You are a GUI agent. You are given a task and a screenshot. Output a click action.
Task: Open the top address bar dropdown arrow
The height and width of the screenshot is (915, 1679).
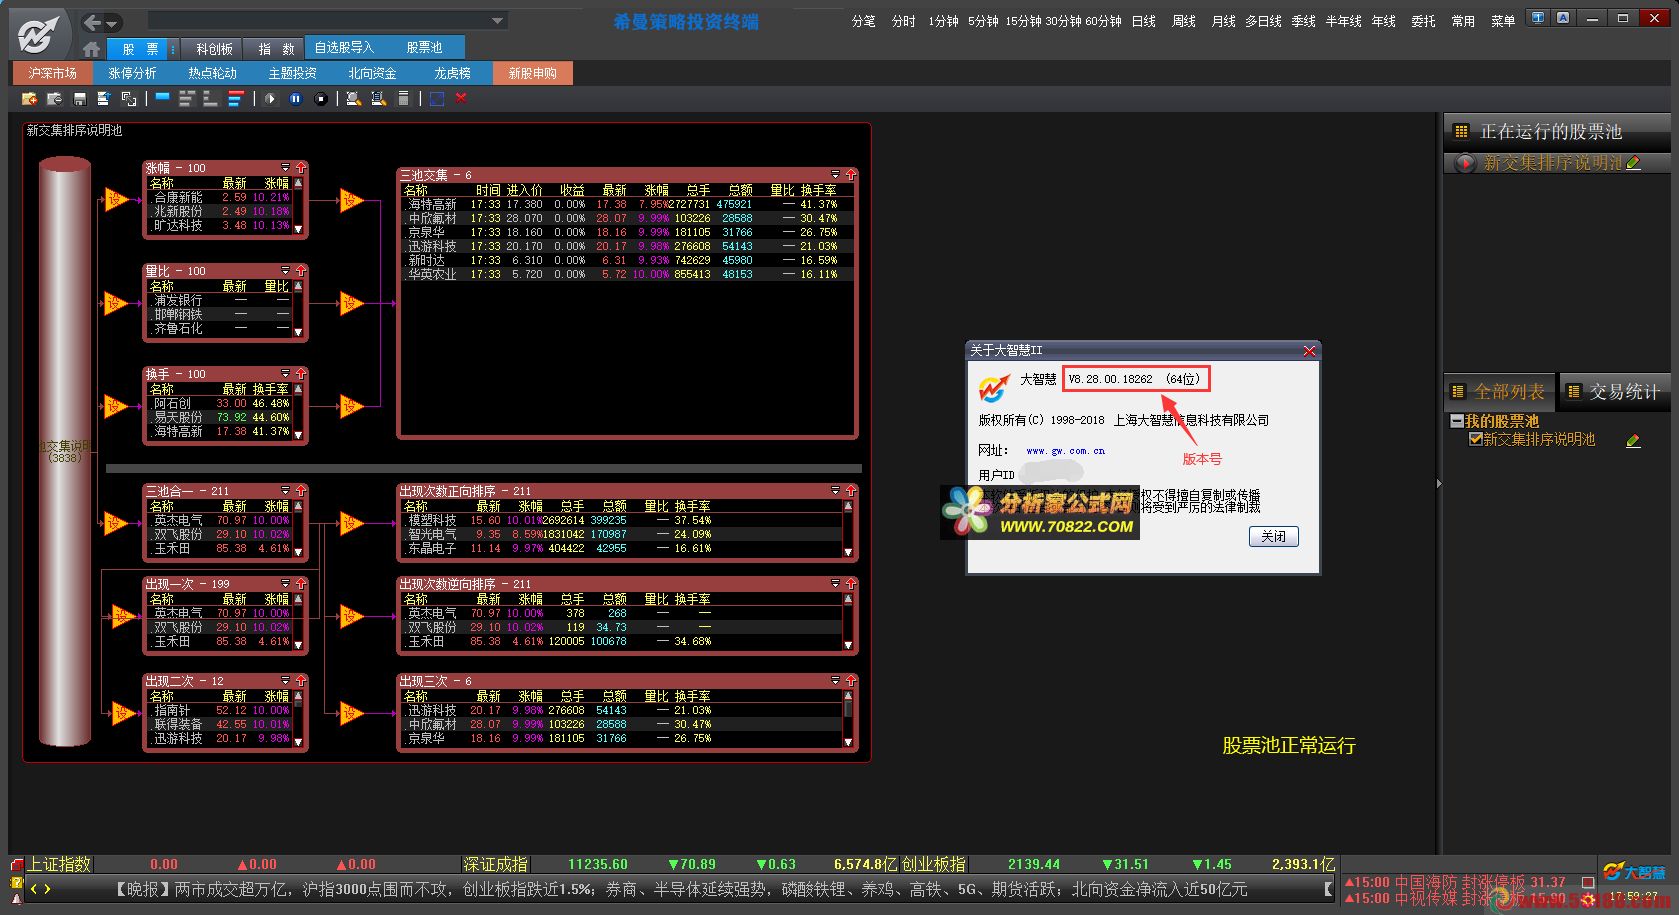click(x=497, y=21)
